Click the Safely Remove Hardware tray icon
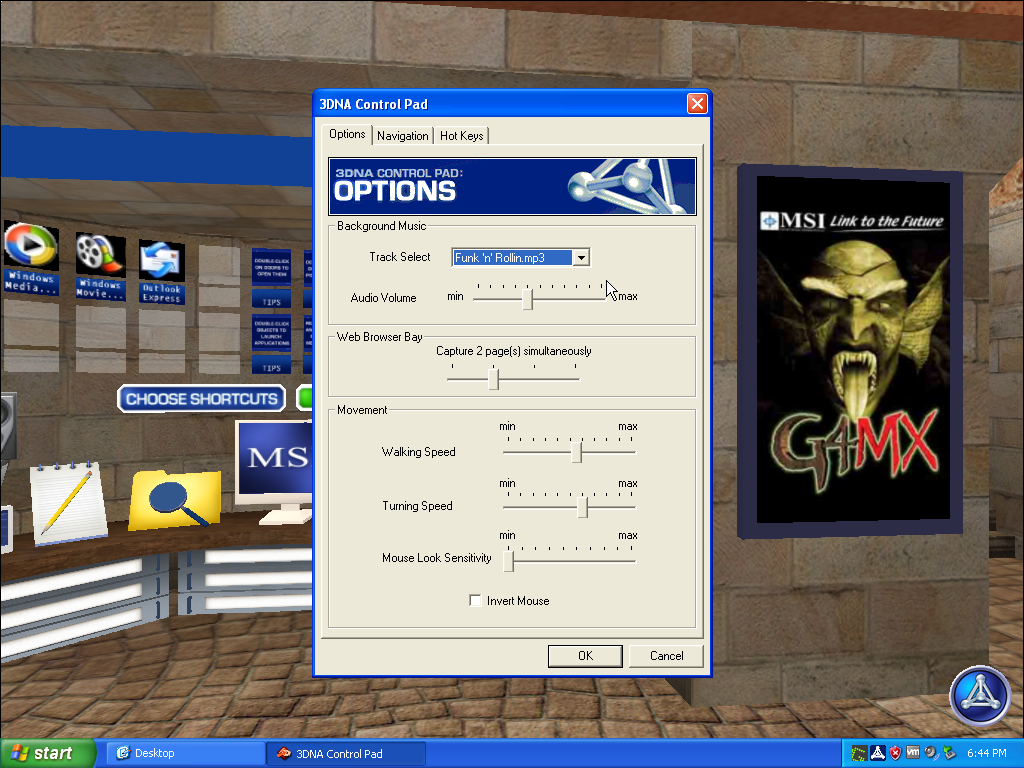The height and width of the screenshot is (768, 1024). coord(949,753)
